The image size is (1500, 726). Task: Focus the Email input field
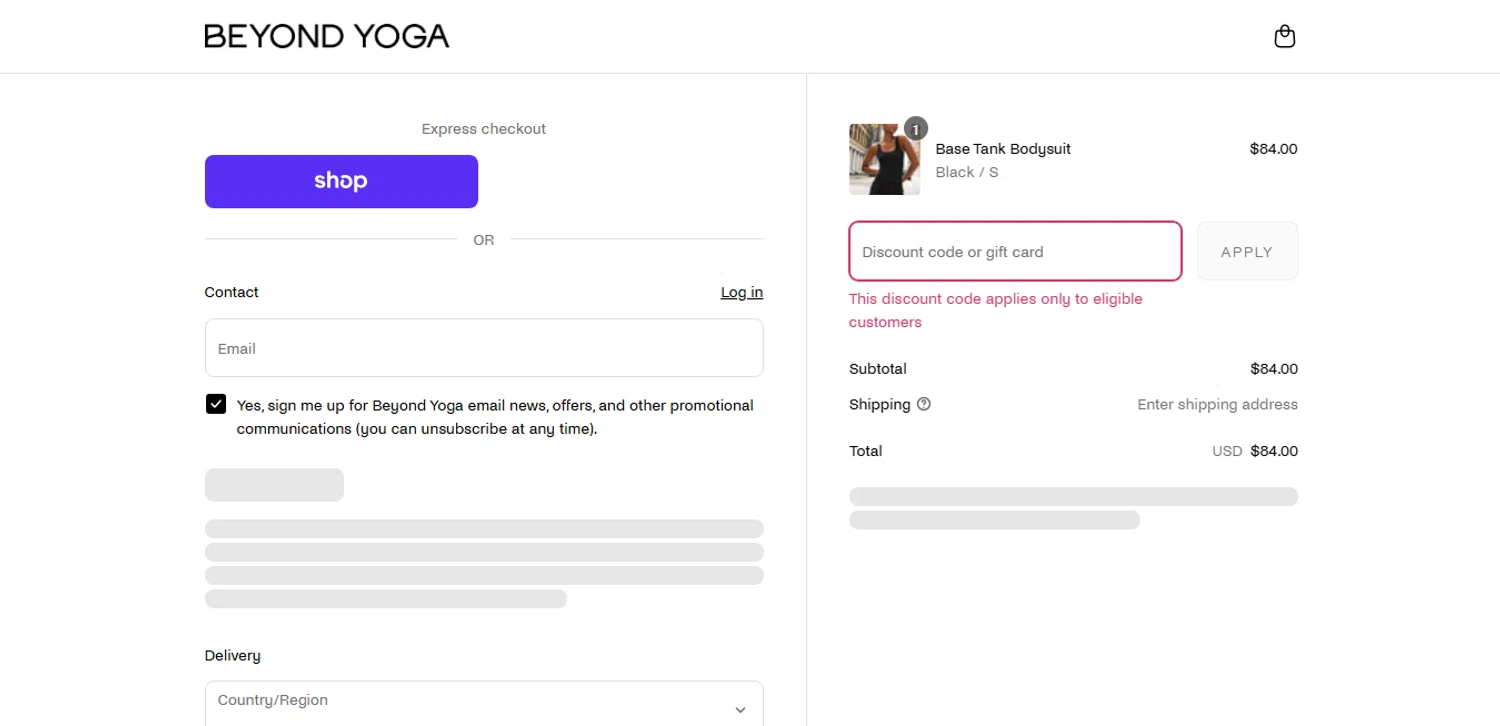pyautogui.click(x=484, y=348)
